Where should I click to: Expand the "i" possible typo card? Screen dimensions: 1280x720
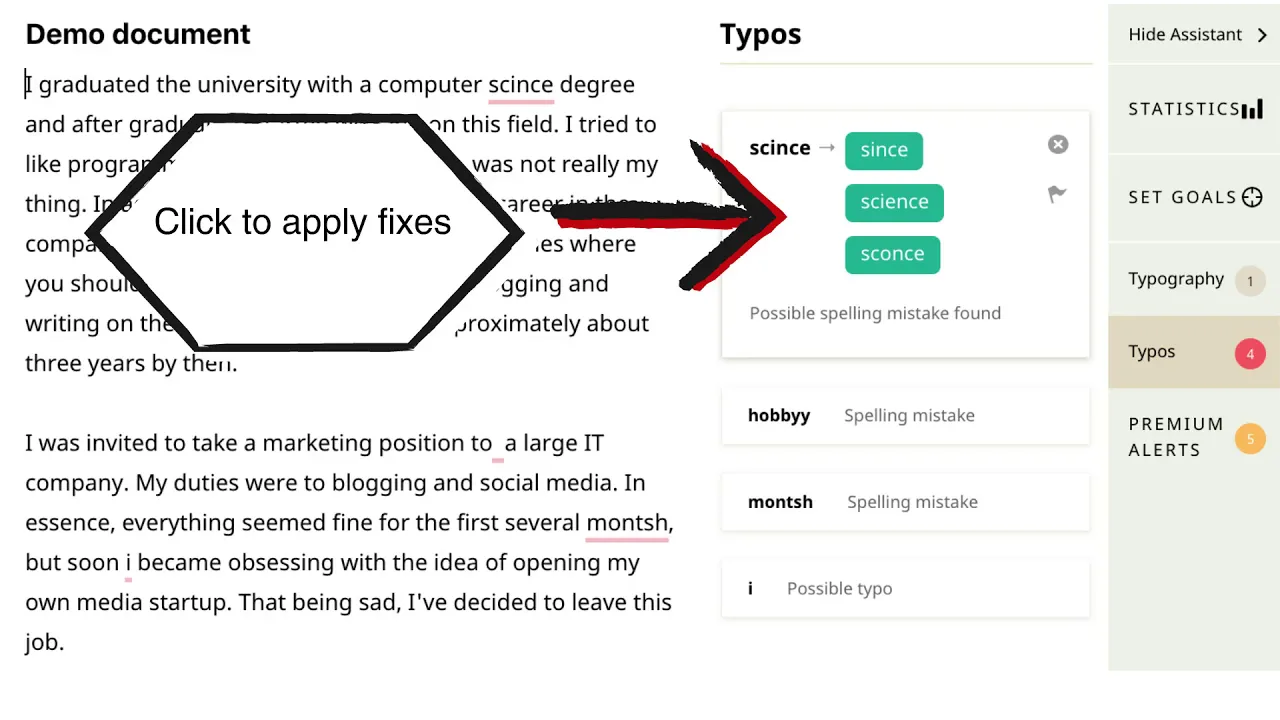coord(905,589)
